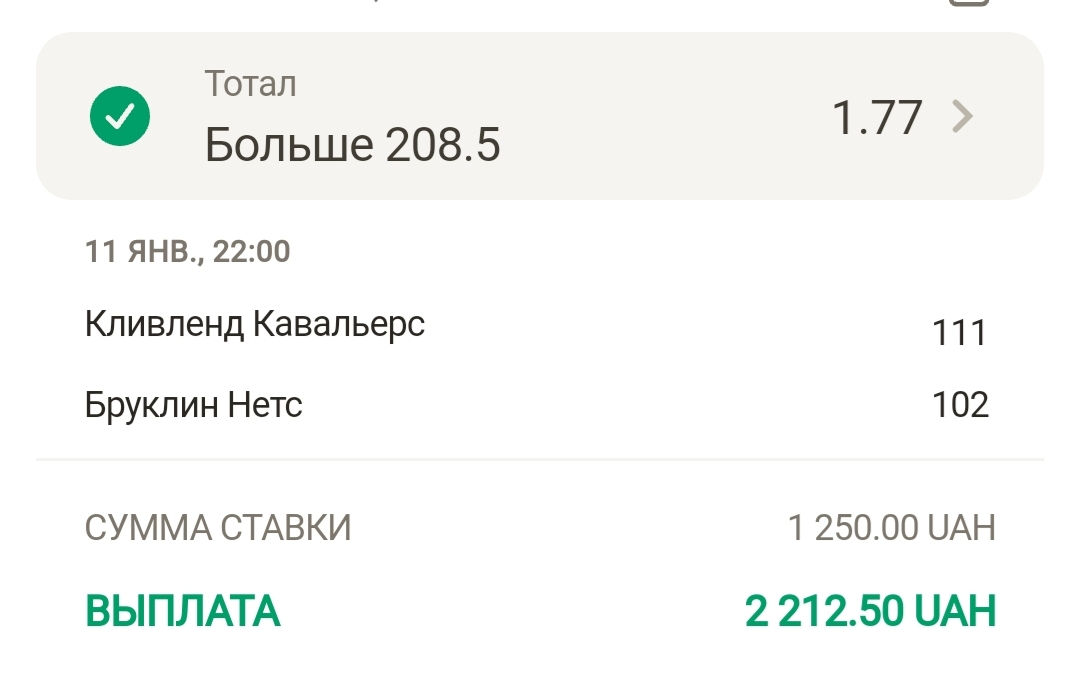Expand bet details with the chevron arrow
The image size is (1080, 680).
(x=962, y=117)
